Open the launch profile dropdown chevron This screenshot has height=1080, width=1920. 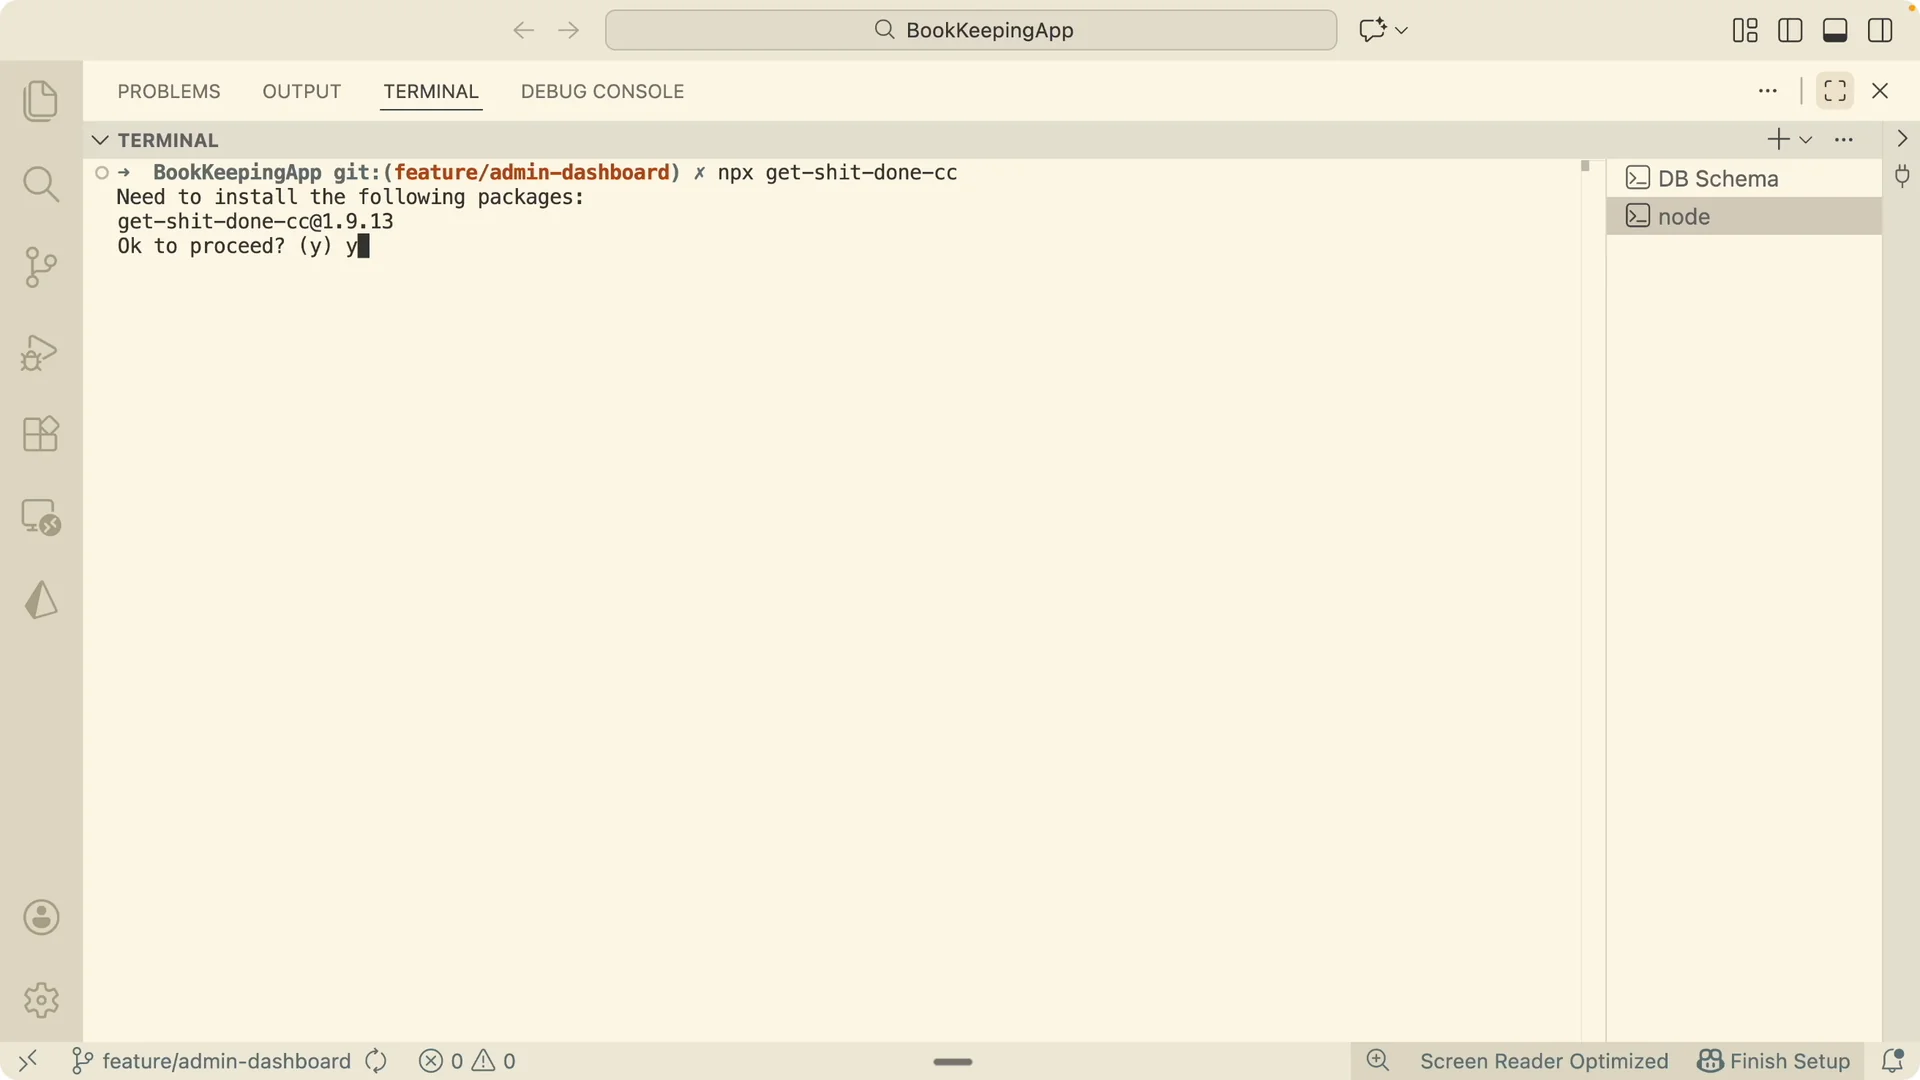pos(1806,140)
